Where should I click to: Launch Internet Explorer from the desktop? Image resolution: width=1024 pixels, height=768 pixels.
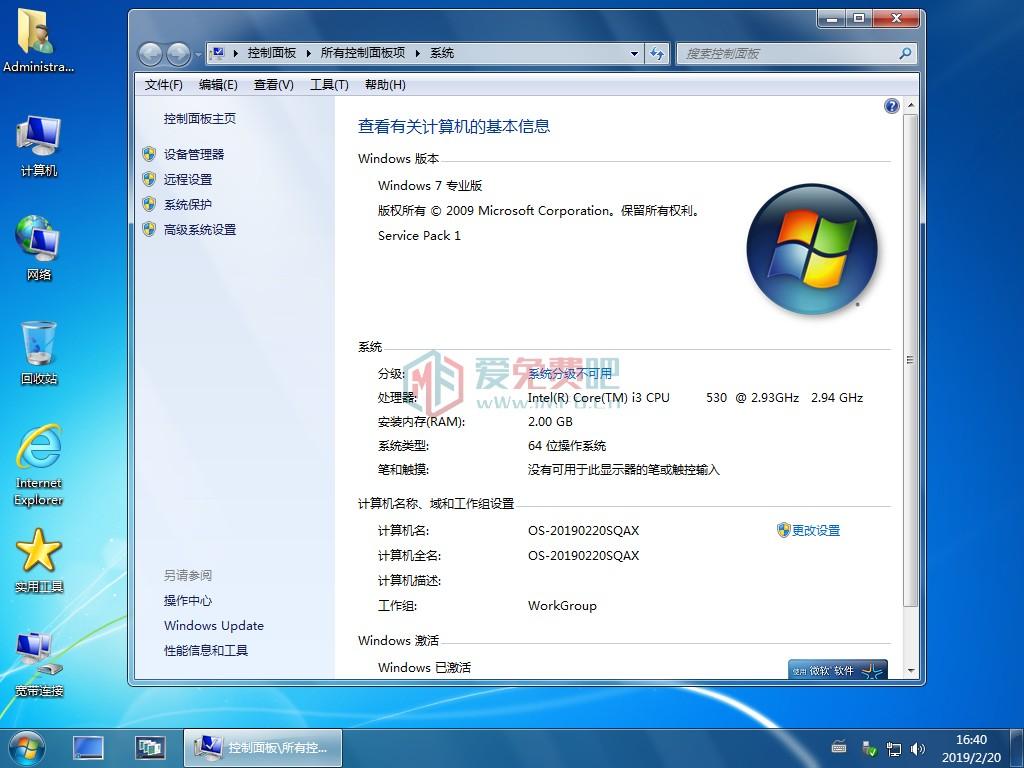[38, 465]
